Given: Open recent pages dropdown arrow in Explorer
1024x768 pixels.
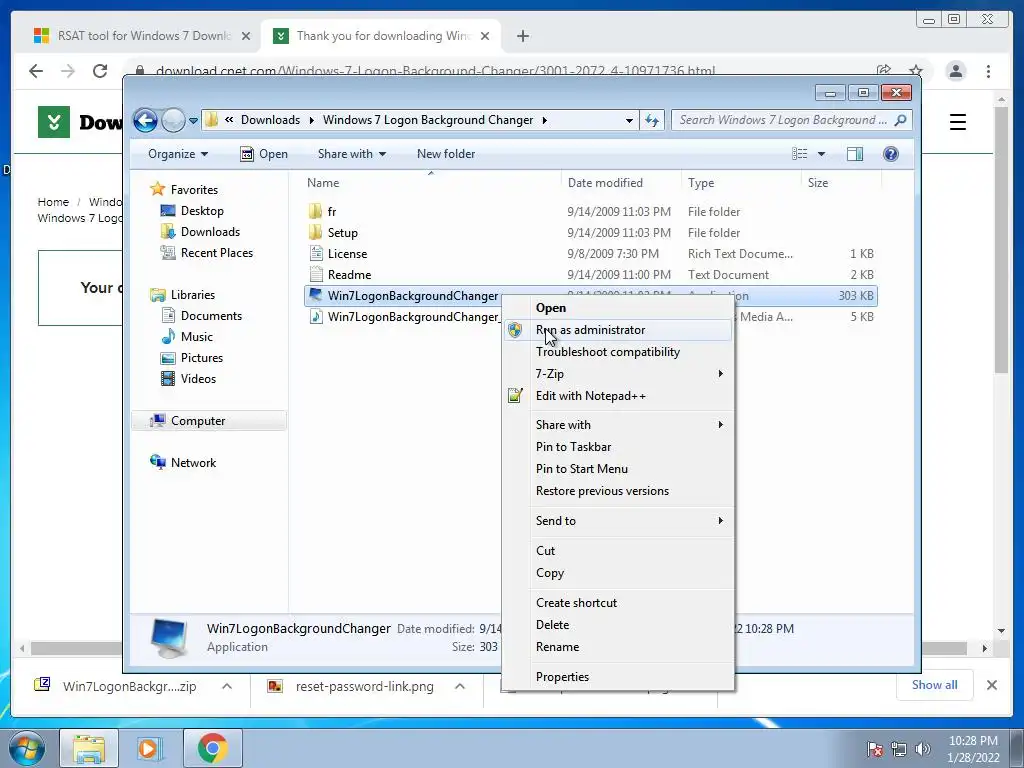Looking at the screenshot, I should 193,121.
